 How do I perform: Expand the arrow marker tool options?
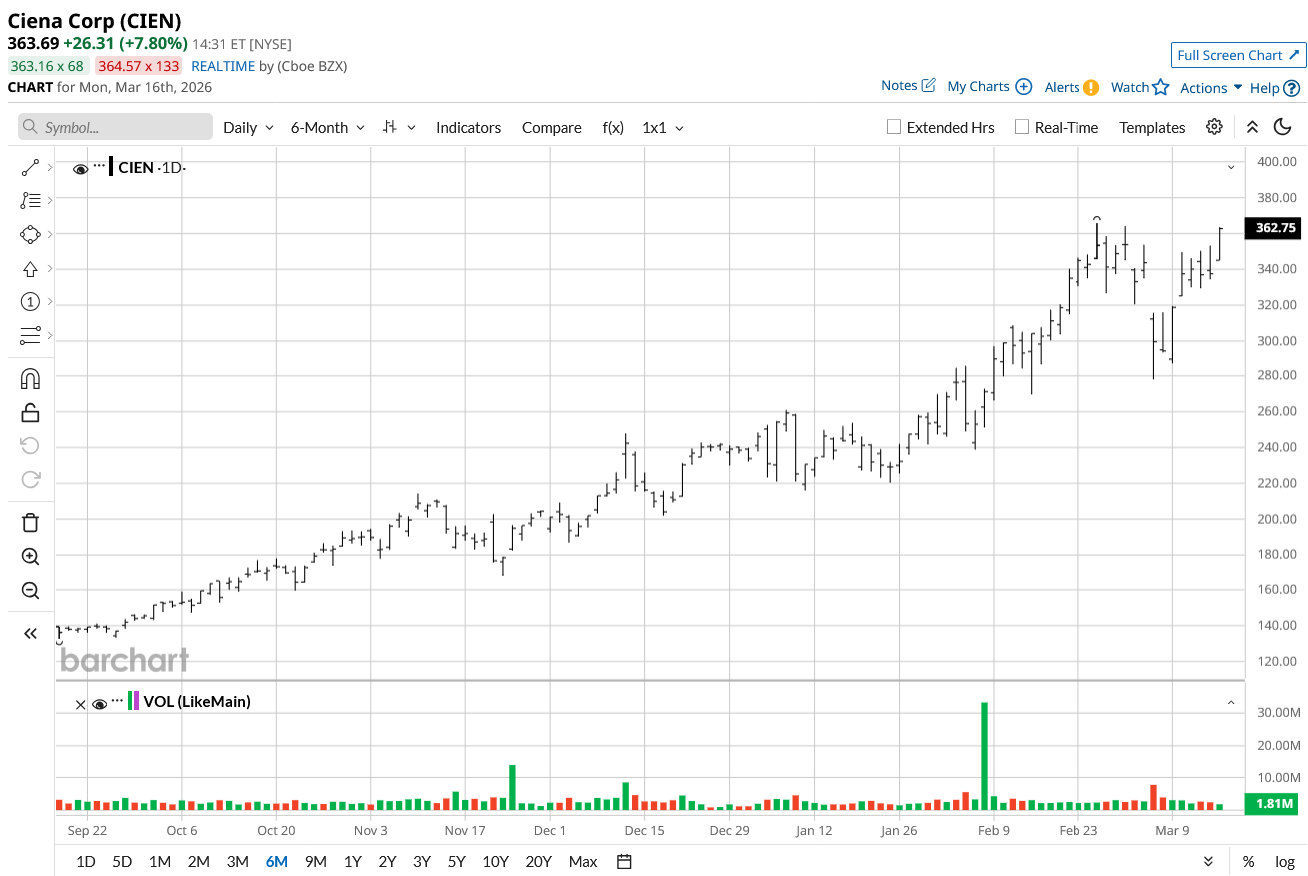click(50, 268)
